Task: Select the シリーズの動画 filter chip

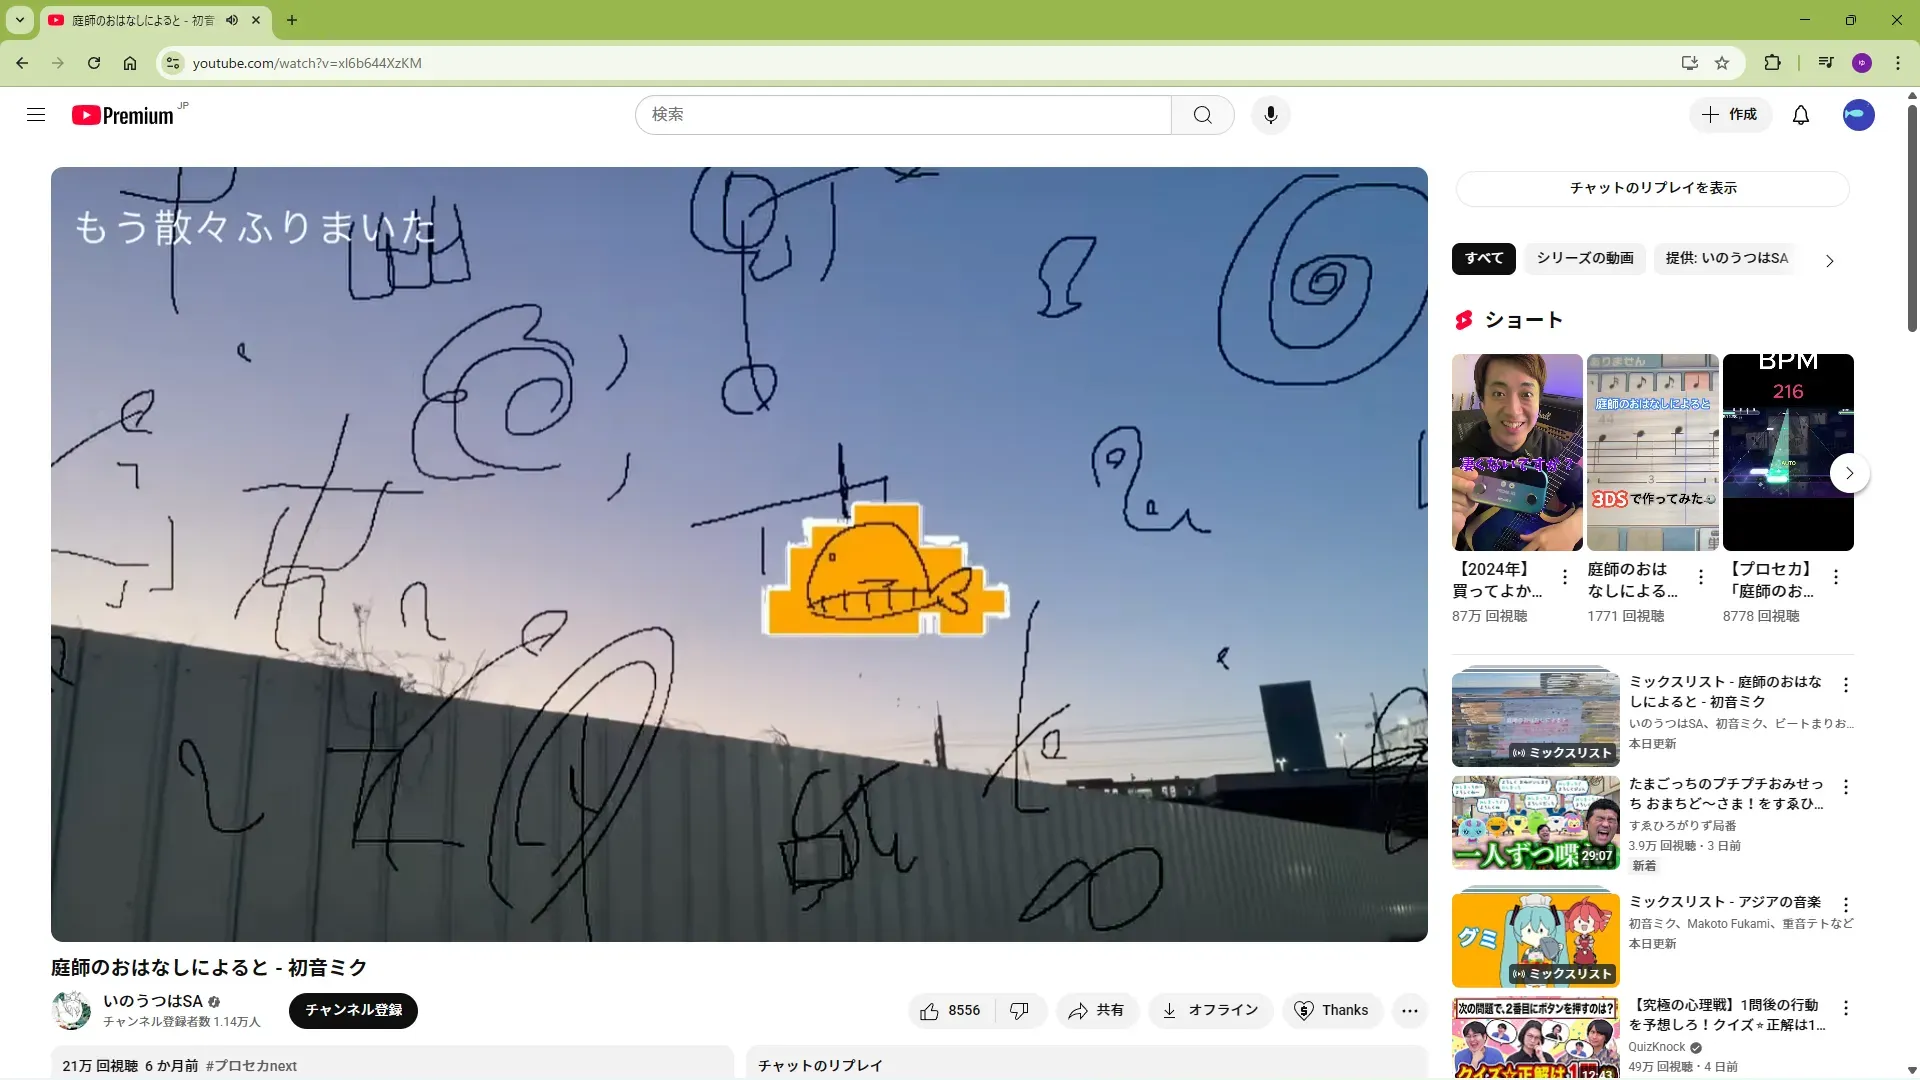Action: [x=1584, y=259]
